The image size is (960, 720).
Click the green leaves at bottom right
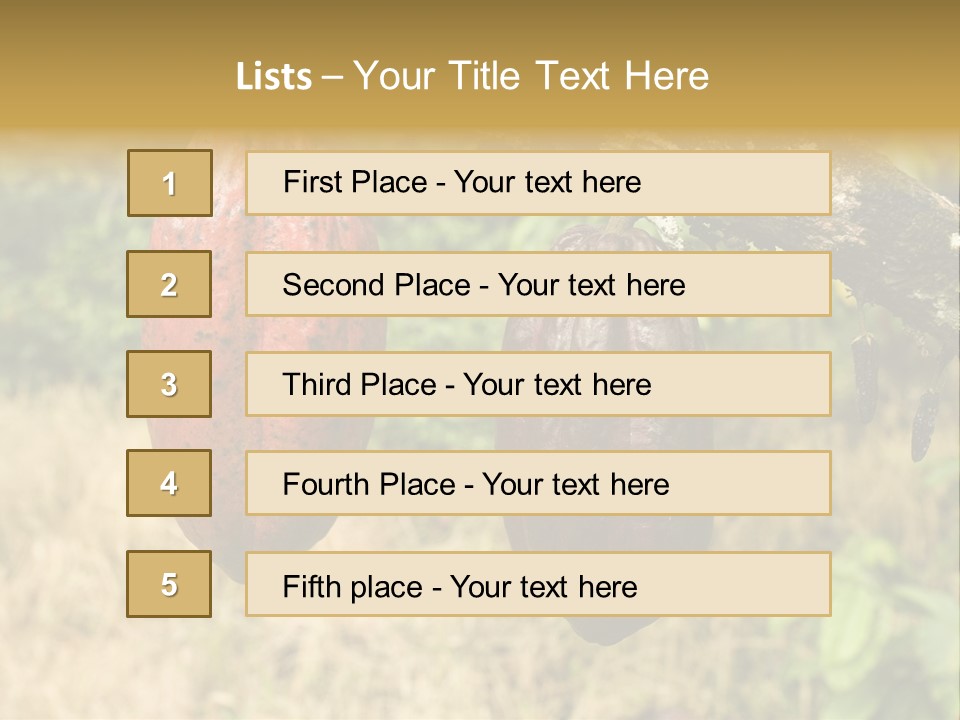click(880, 620)
